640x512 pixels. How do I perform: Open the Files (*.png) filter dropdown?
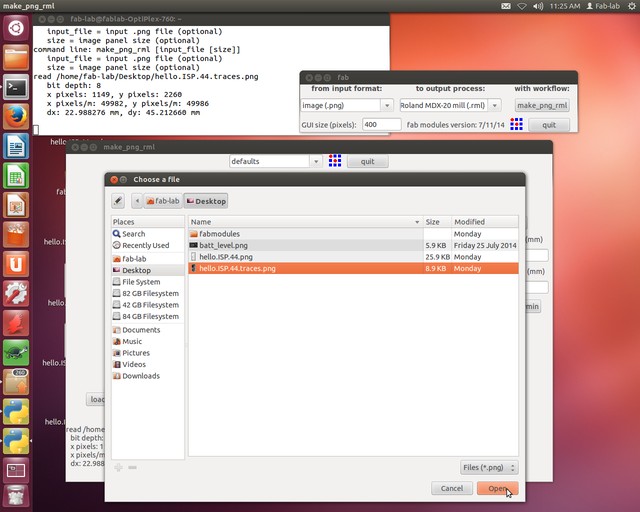(x=489, y=467)
